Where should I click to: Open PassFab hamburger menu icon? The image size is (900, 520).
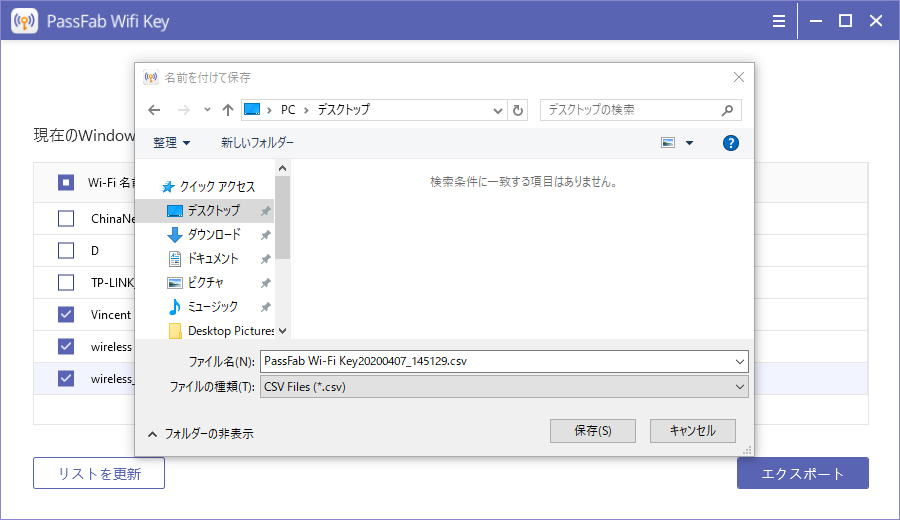click(x=779, y=20)
